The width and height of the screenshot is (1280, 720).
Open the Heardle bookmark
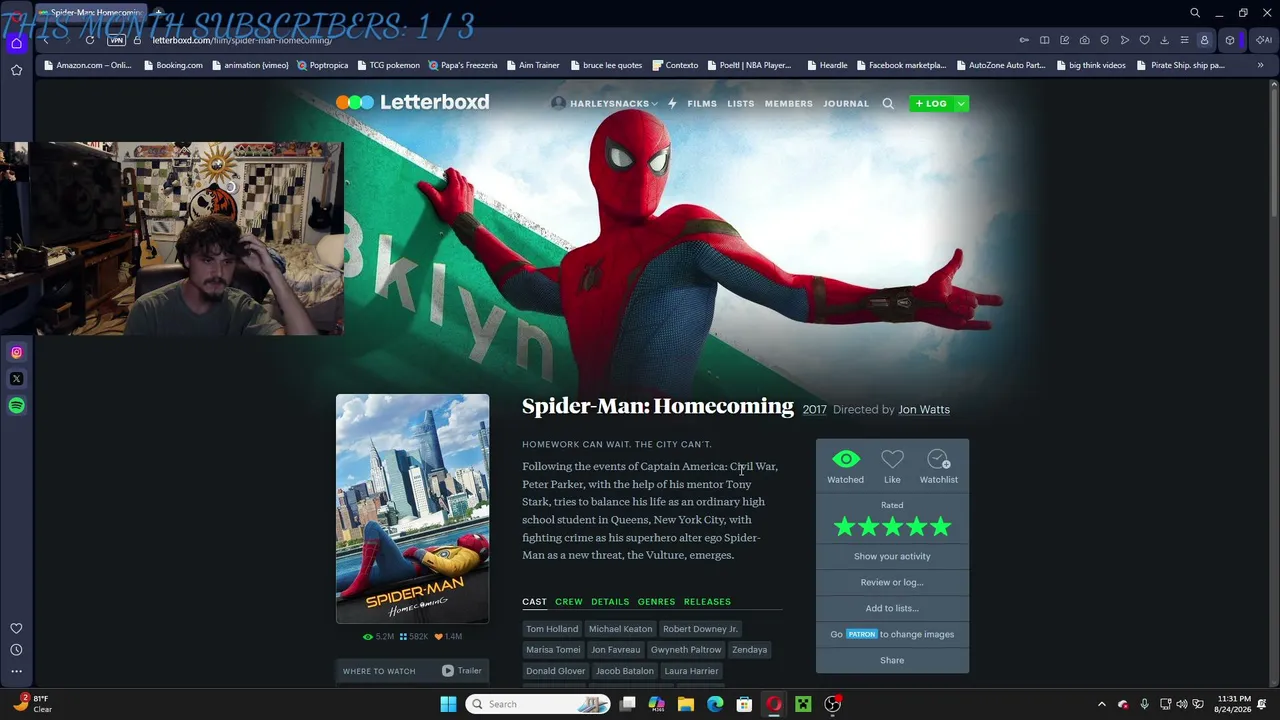826,65
